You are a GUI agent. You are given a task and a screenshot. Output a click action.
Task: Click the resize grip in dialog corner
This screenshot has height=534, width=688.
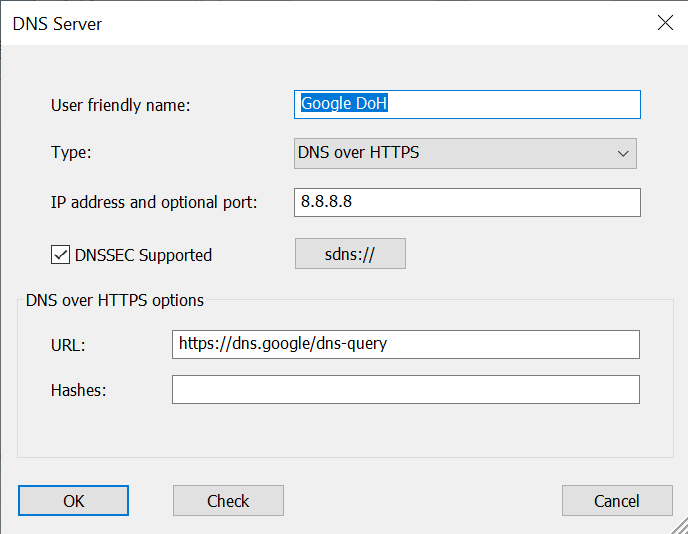pos(680,526)
